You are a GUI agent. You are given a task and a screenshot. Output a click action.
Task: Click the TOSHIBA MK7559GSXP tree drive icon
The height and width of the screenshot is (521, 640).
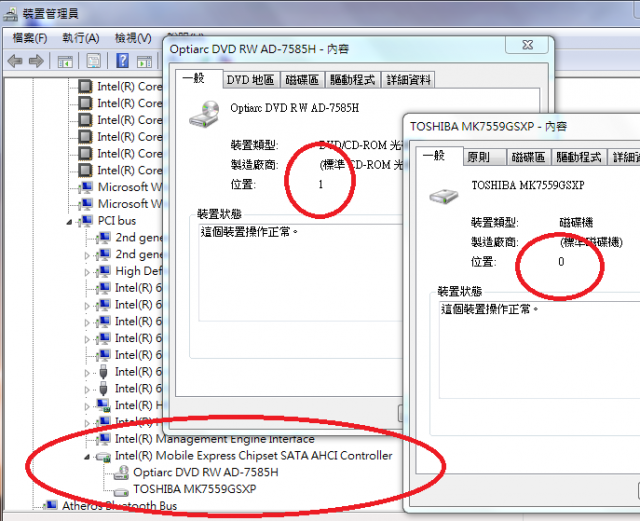(x=121, y=491)
